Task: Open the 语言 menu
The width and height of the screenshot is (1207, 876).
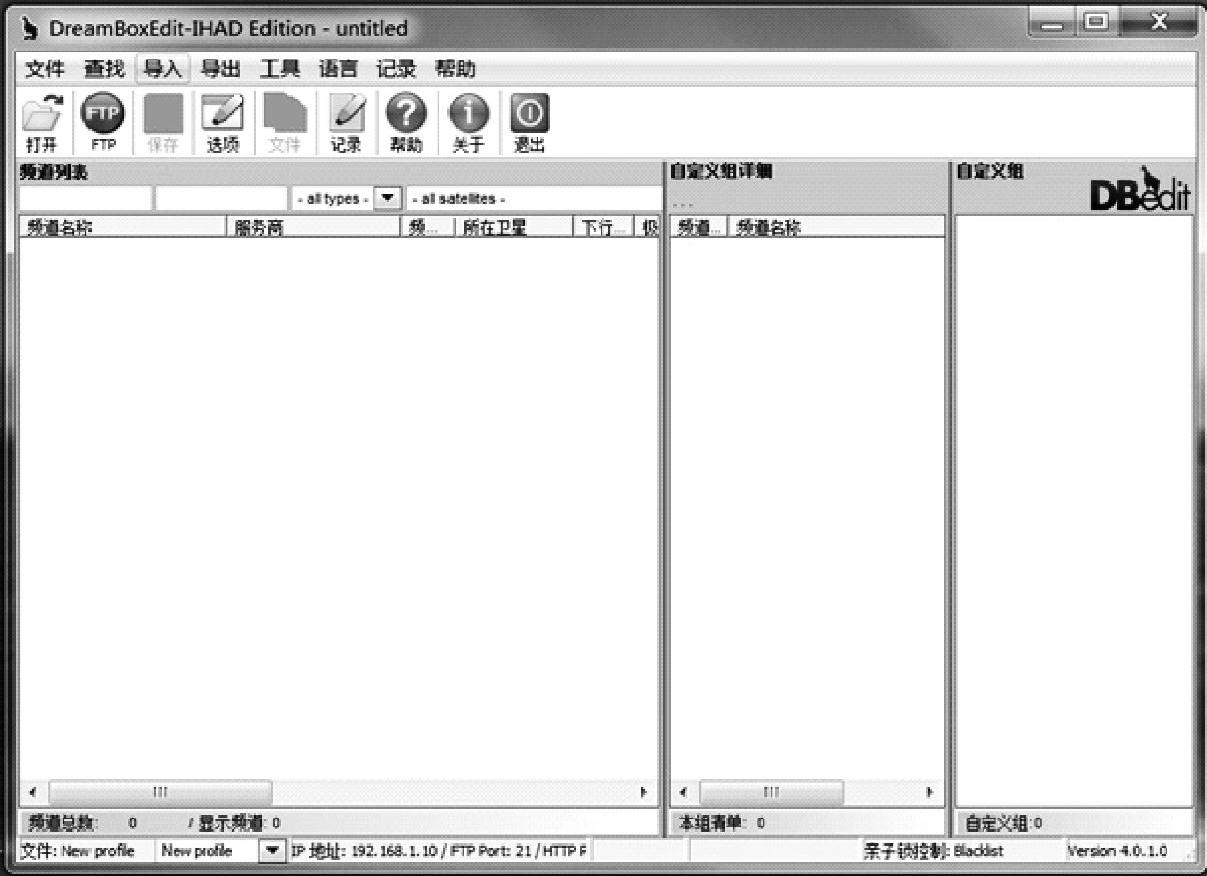Action: point(338,69)
